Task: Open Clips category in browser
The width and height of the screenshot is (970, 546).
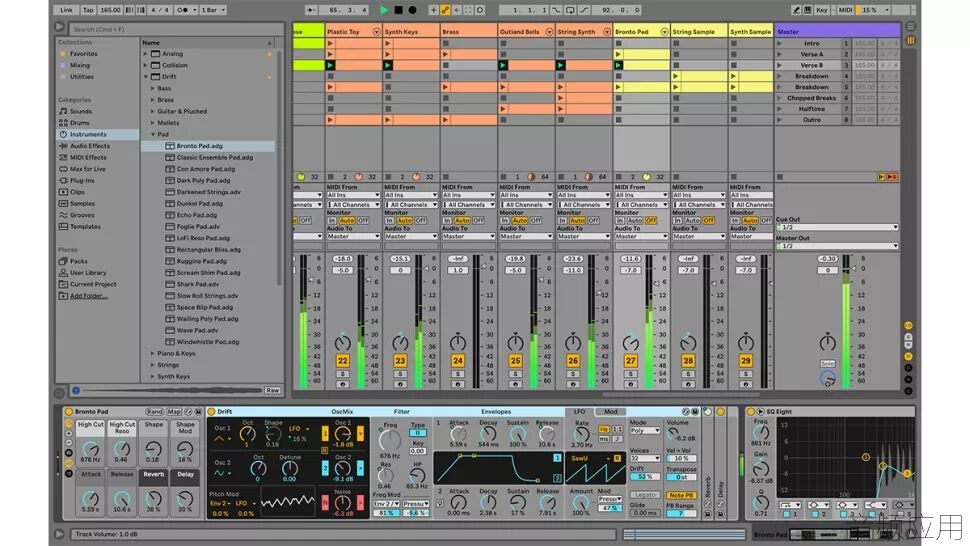Action: pos(77,192)
